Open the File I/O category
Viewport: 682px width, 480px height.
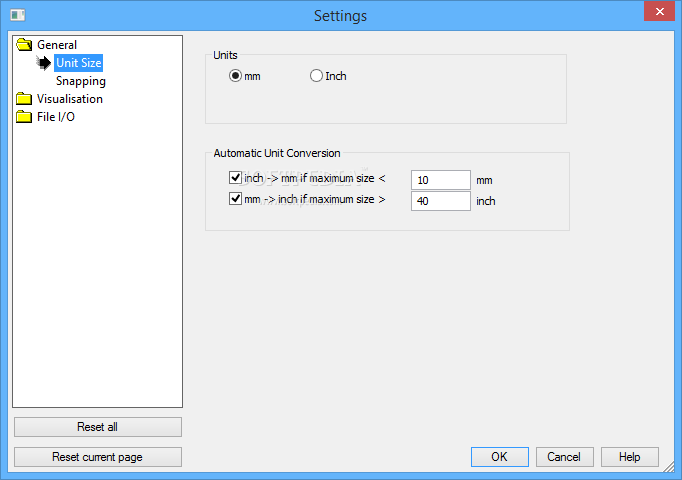(56, 117)
